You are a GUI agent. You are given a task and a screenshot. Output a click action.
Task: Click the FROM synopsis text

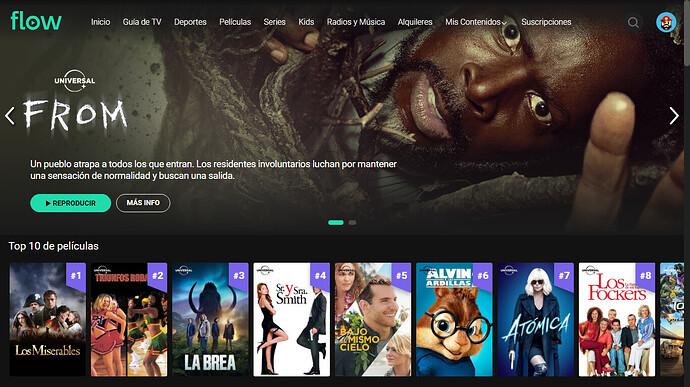pyautogui.click(x=213, y=170)
